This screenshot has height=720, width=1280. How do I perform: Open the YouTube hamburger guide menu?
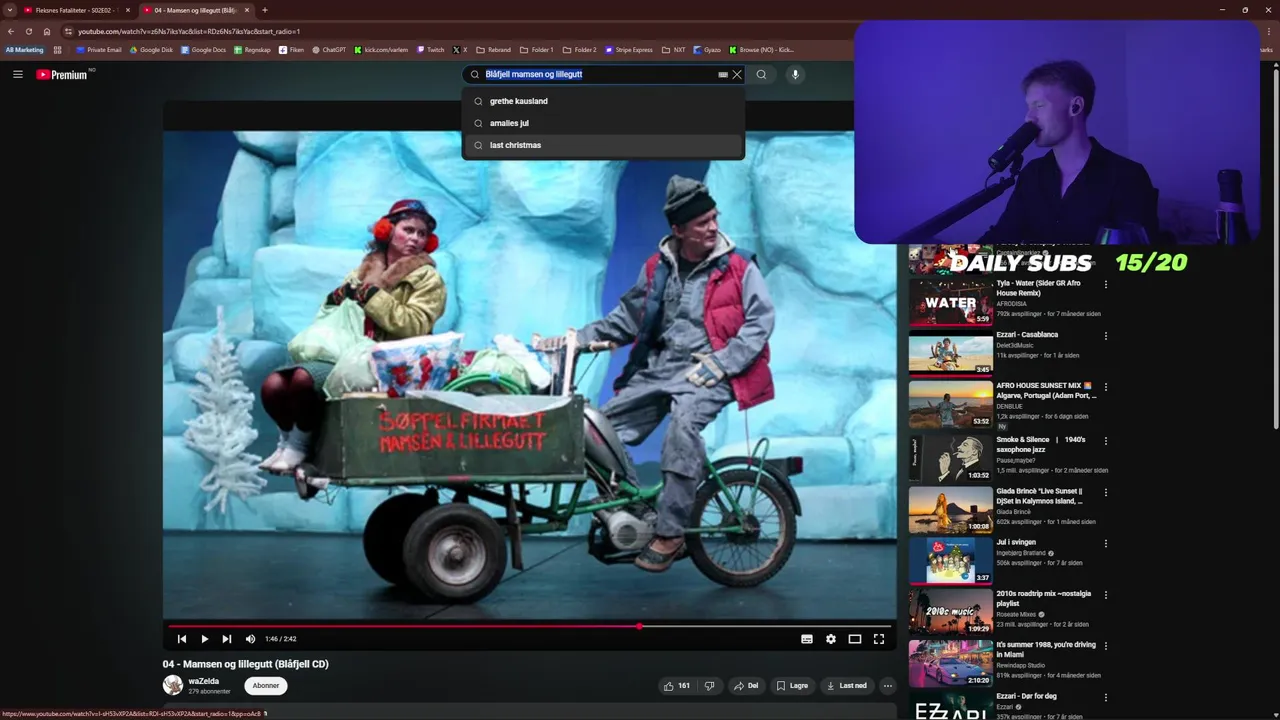17,74
